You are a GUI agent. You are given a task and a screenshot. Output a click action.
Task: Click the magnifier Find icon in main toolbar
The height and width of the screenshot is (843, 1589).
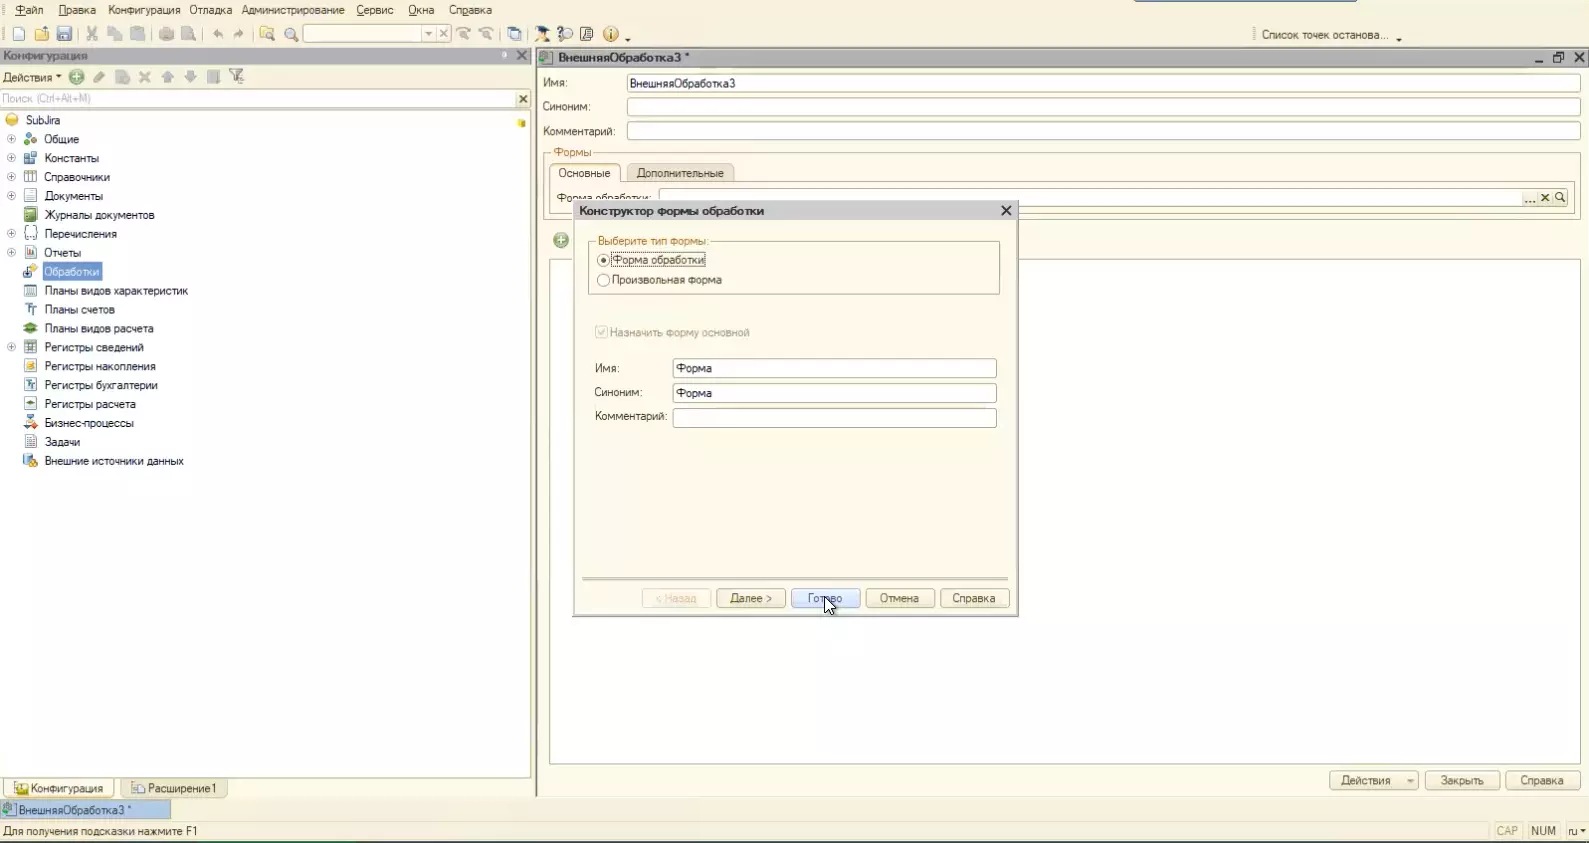pos(291,34)
